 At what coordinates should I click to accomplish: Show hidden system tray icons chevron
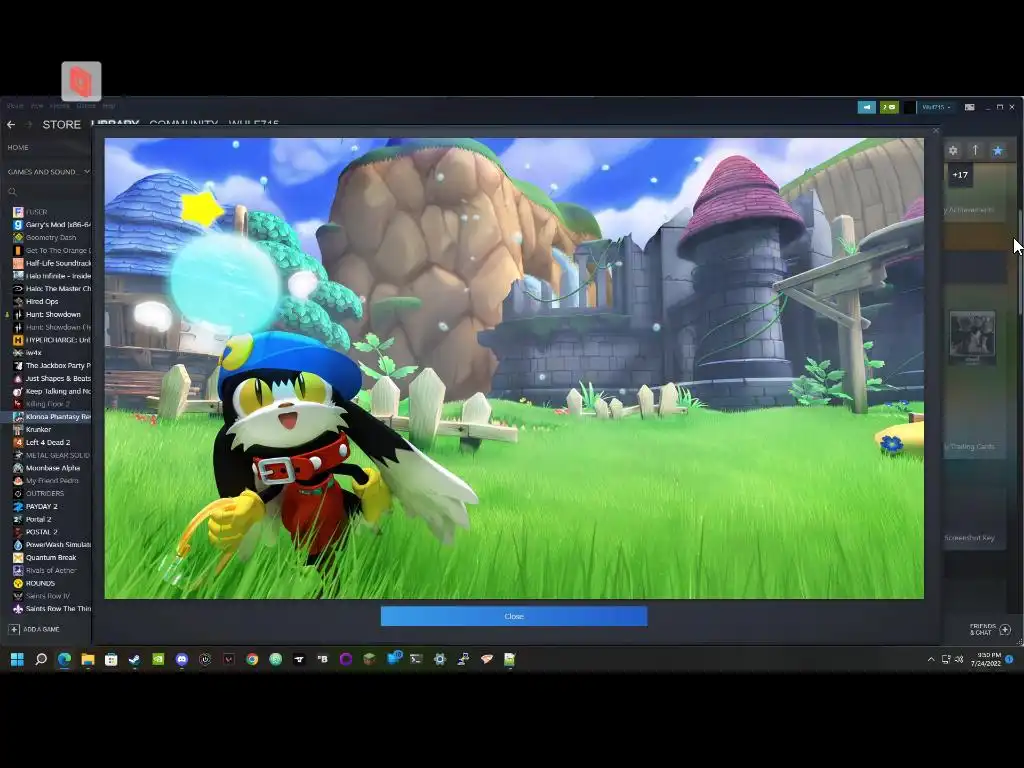[931, 660]
